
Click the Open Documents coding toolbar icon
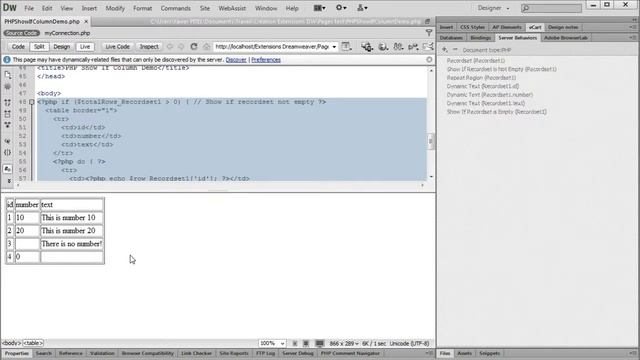(x=7, y=75)
